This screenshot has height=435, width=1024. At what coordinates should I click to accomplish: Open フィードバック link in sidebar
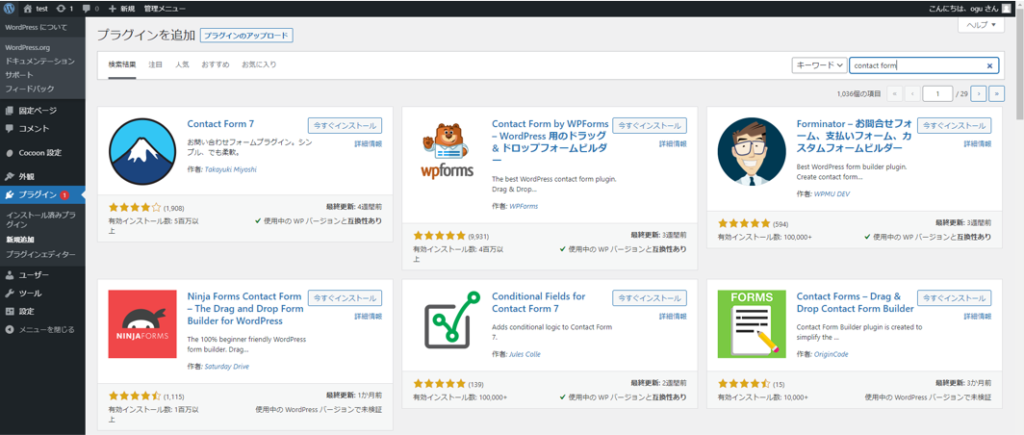tap(29, 88)
